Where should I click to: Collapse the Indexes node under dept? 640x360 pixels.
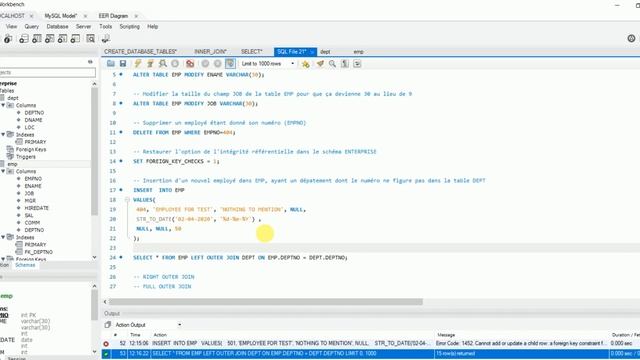pos(3,135)
